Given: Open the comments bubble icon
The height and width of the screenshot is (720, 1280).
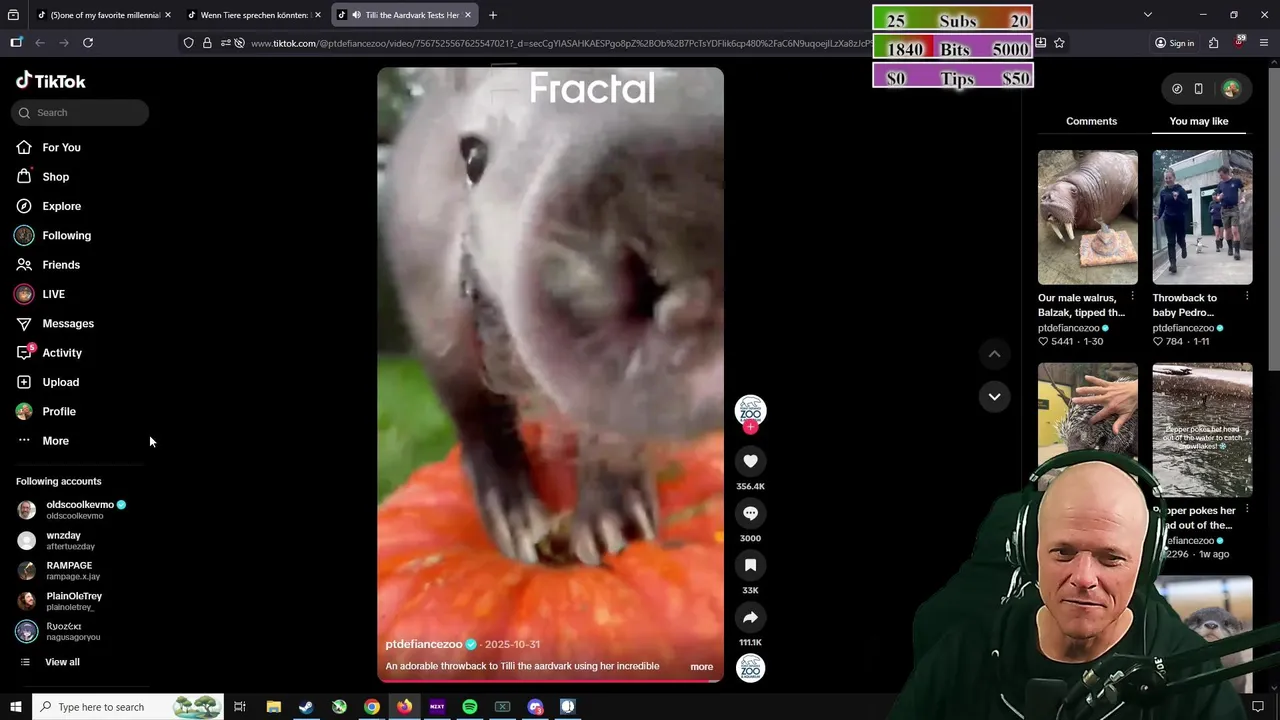Looking at the screenshot, I should pyautogui.click(x=750, y=513).
